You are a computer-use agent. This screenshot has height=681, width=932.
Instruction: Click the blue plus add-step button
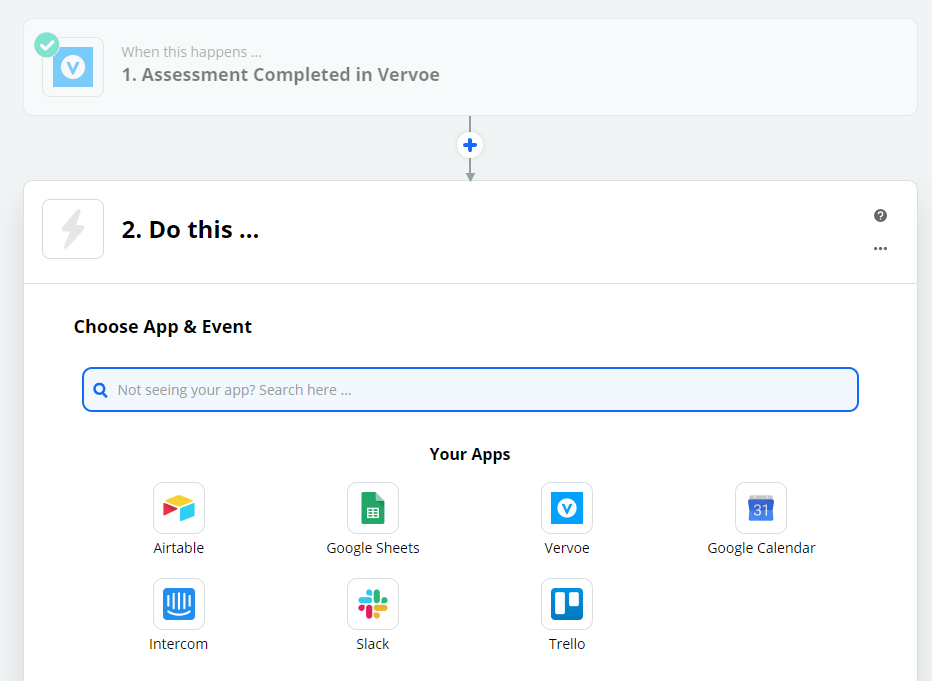(x=470, y=145)
